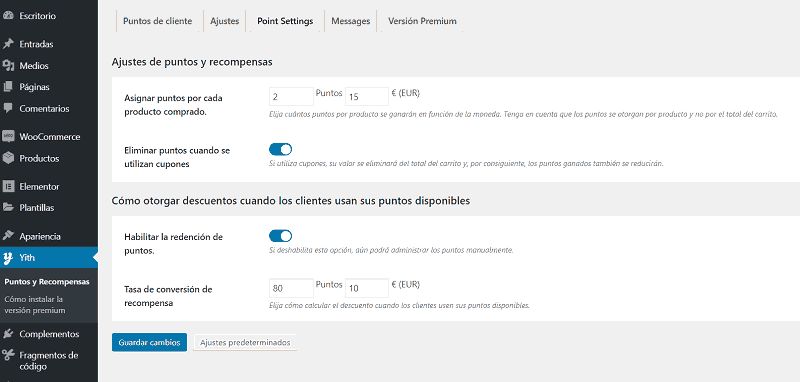Viewport: 800px width, 382px height.
Task: Click the Páginas pages icon
Action: click(x=8, y=87)
